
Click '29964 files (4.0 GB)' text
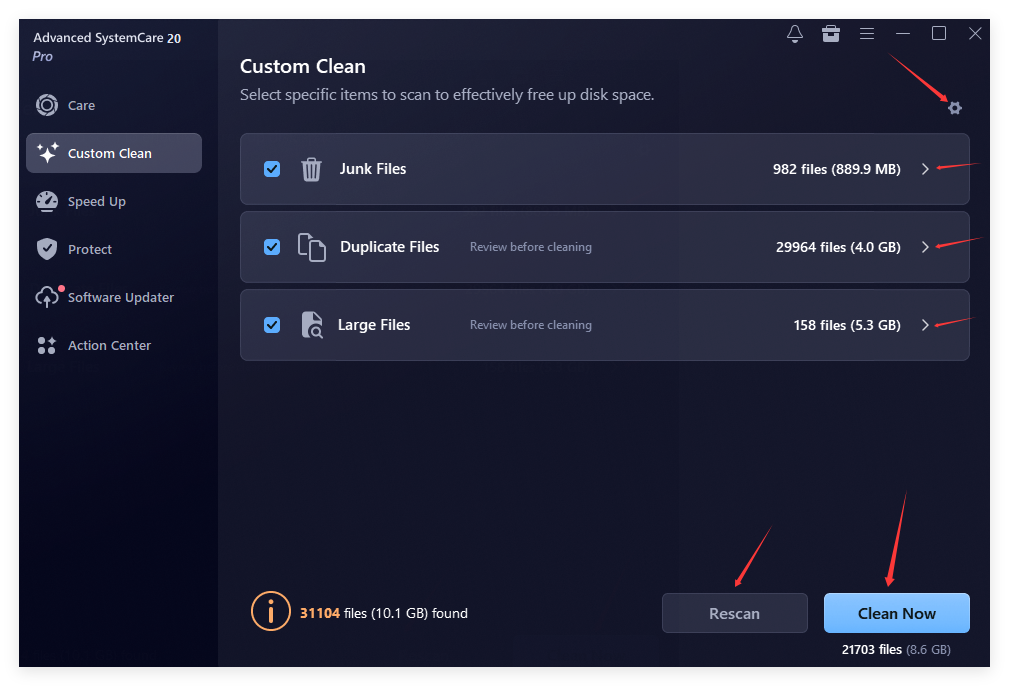(x=838, y=247)
